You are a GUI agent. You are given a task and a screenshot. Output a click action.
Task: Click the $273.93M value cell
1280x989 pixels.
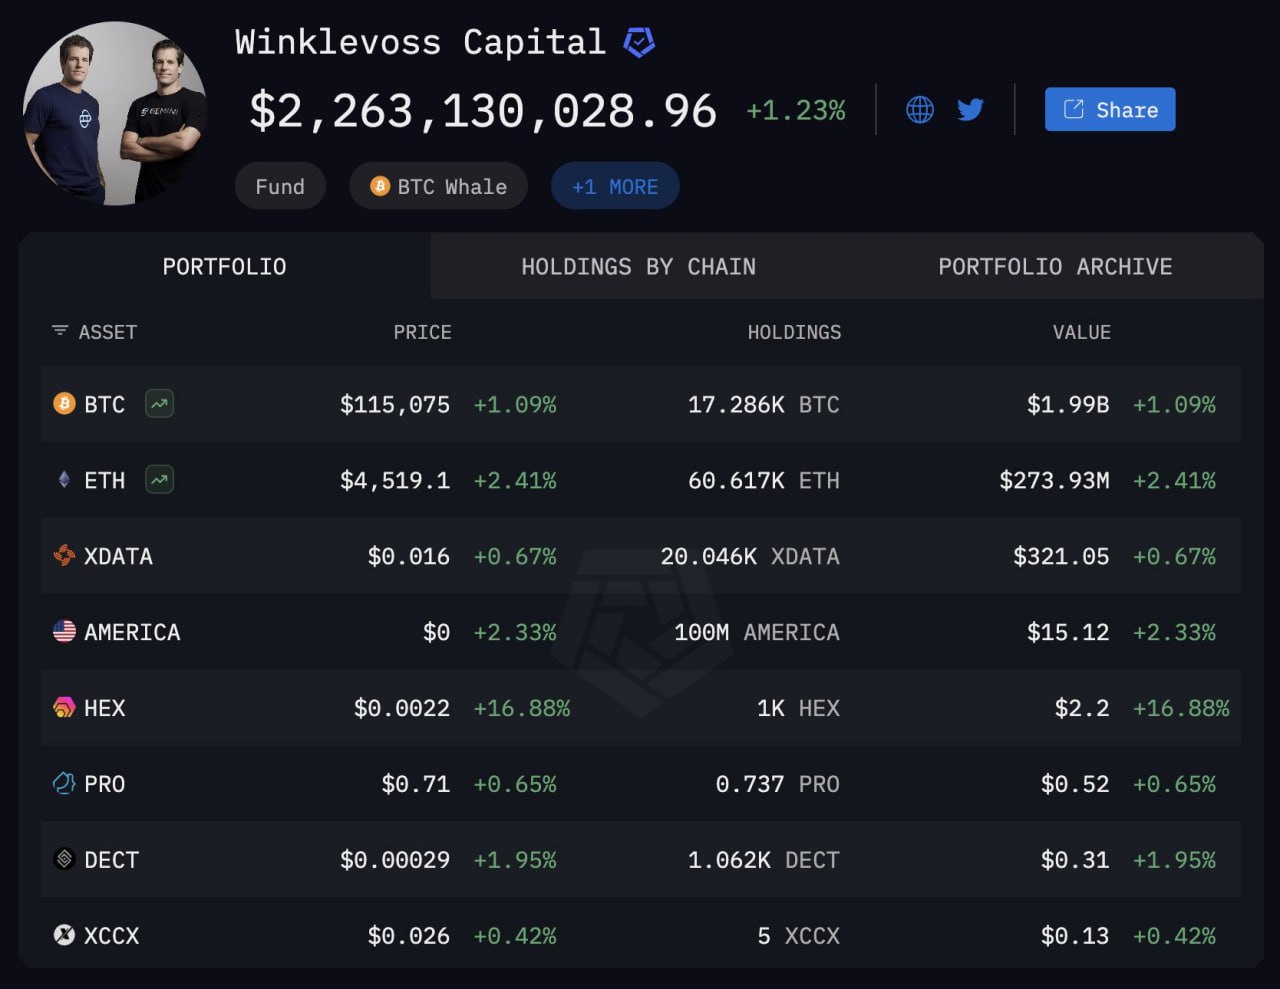[1054, 480]
